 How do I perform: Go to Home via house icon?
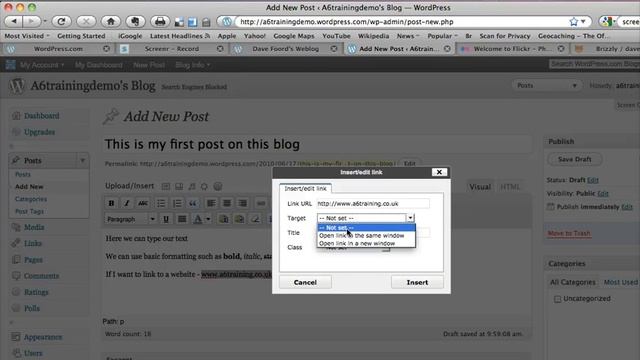click(111, 21)
